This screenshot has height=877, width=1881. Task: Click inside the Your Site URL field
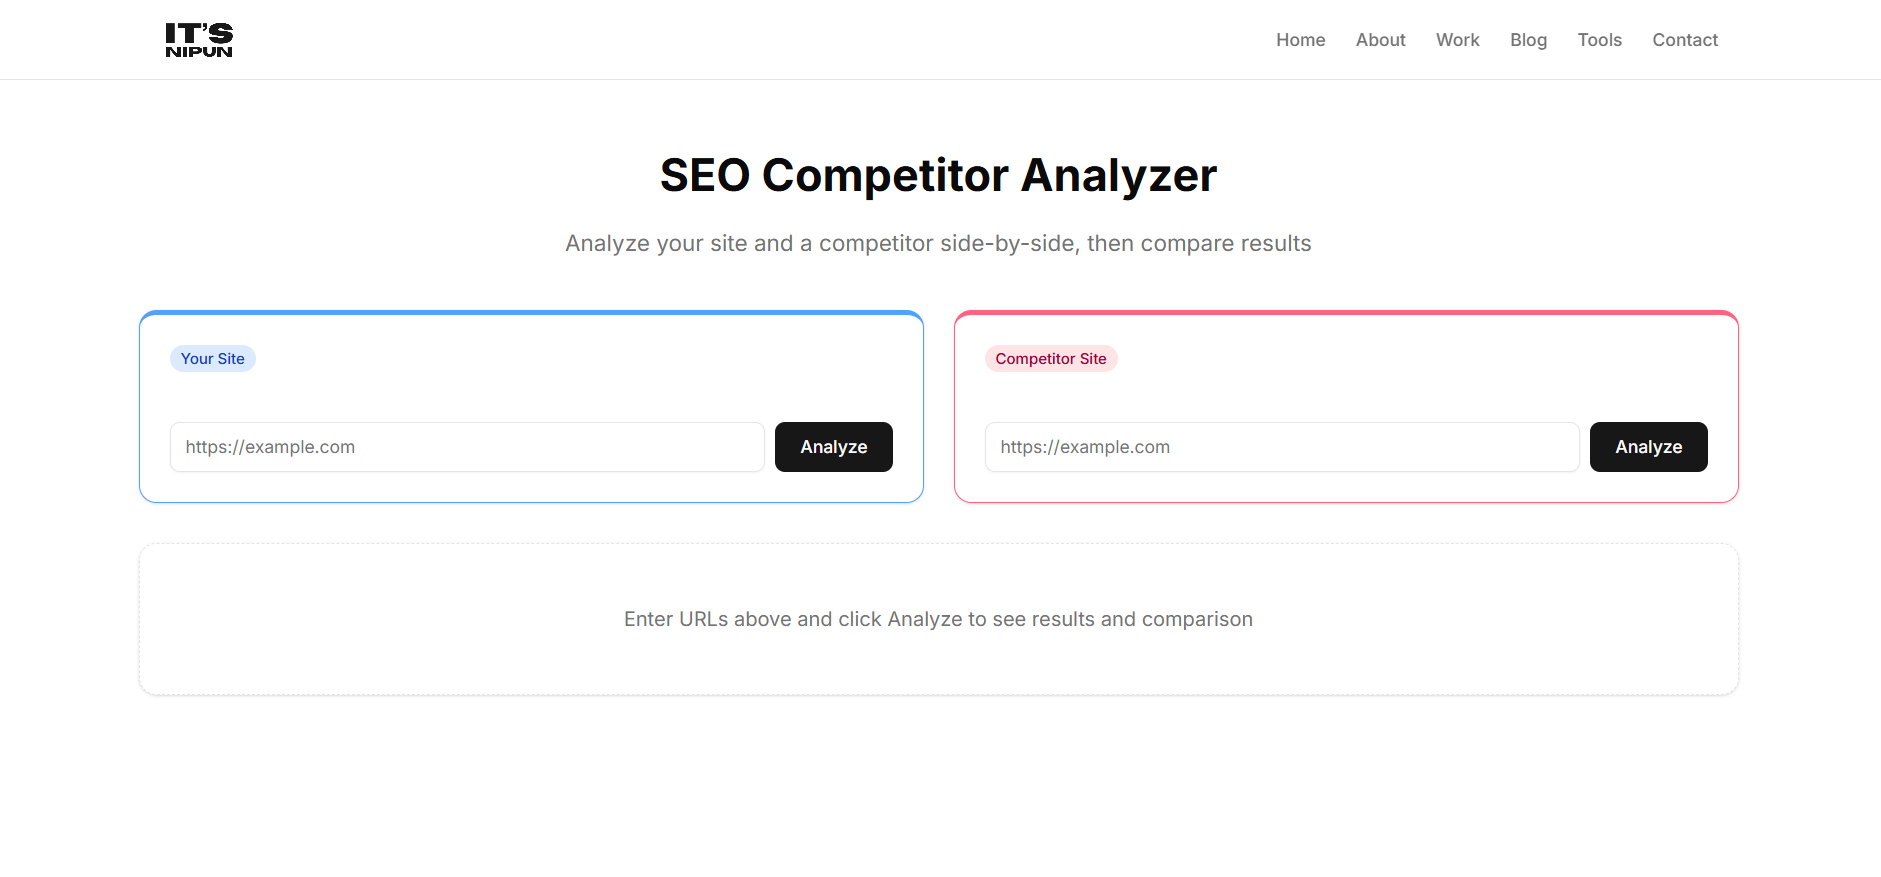tap(466, 447)
